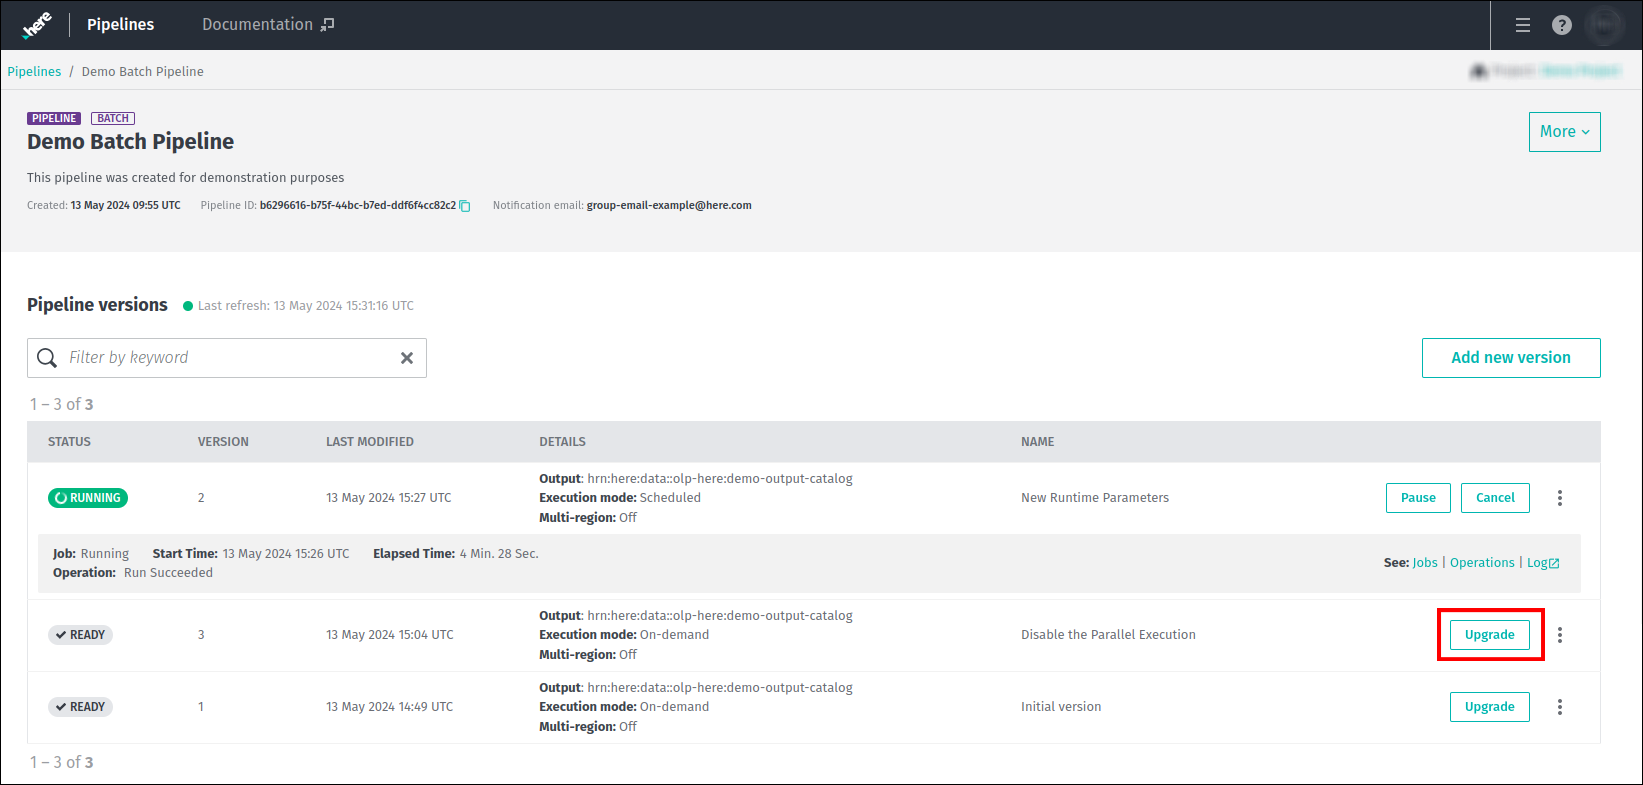The height and width of the screenshot is (785, 1643).
Task: Copy the pipeline ID to the clipboard
Action: pyautogui.click(x=465, y=206)
